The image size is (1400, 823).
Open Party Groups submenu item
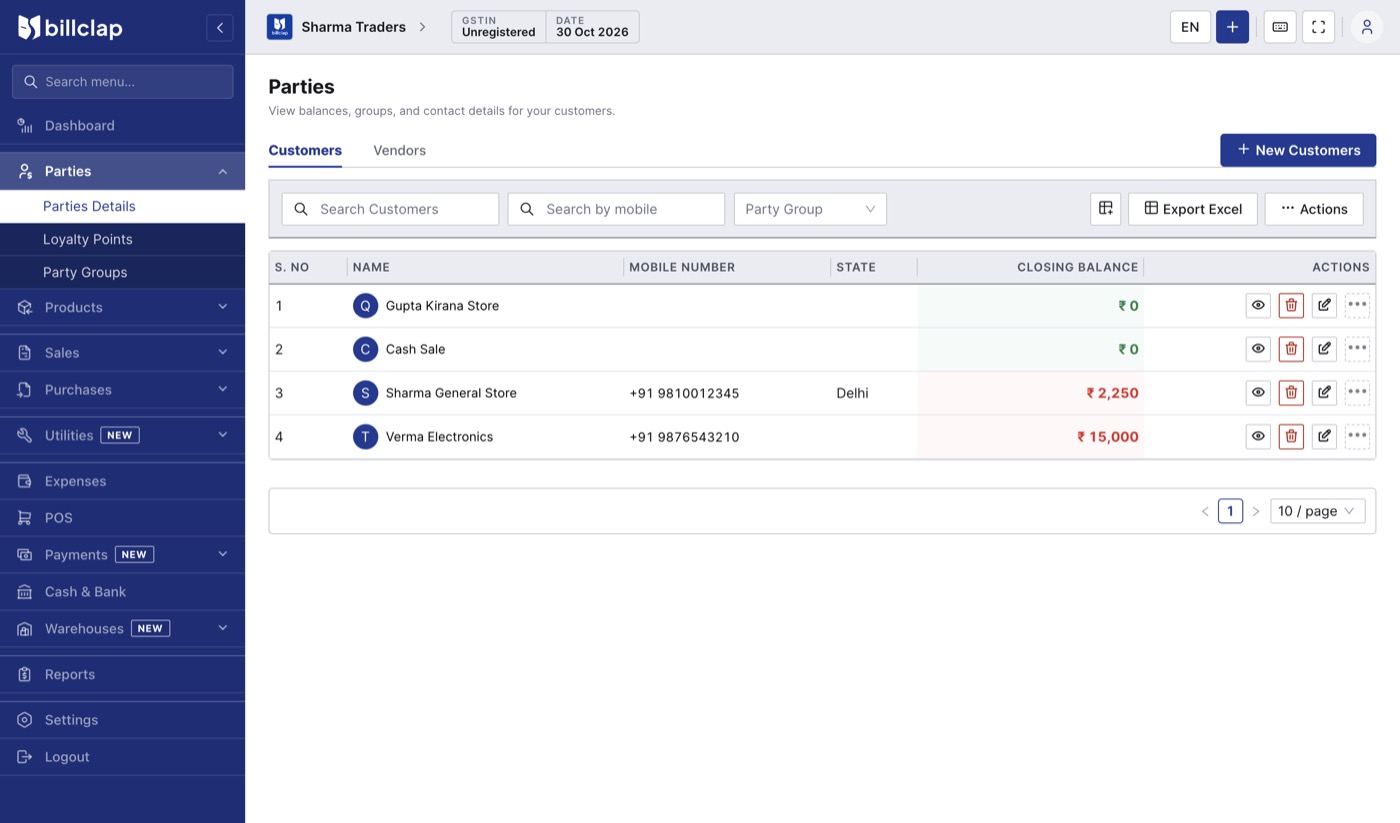point(122,272)
